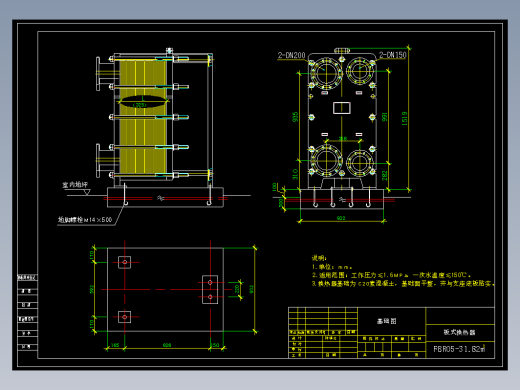Screen dimensions: 520x390
Task: Select note line 2 about 1.6MPa
Action: (391, 275)
